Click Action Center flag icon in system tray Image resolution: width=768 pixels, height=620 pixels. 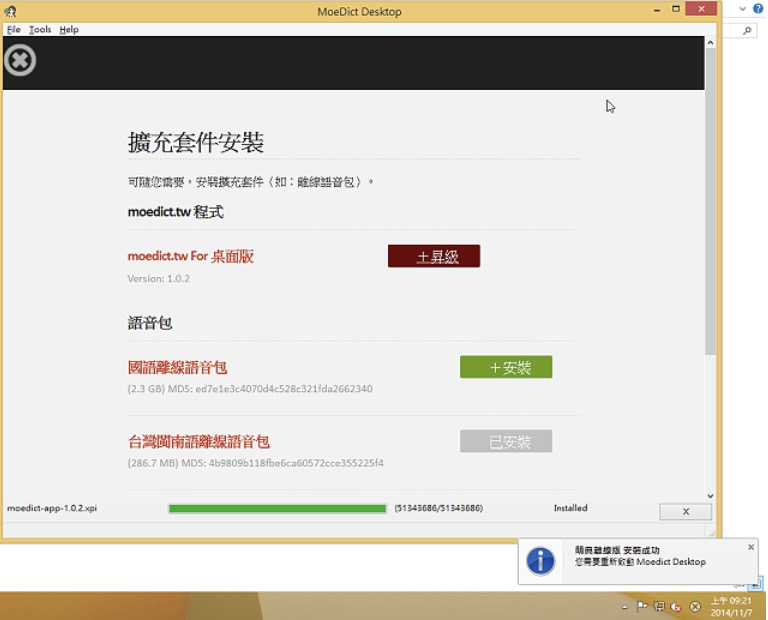pos(642,607)
